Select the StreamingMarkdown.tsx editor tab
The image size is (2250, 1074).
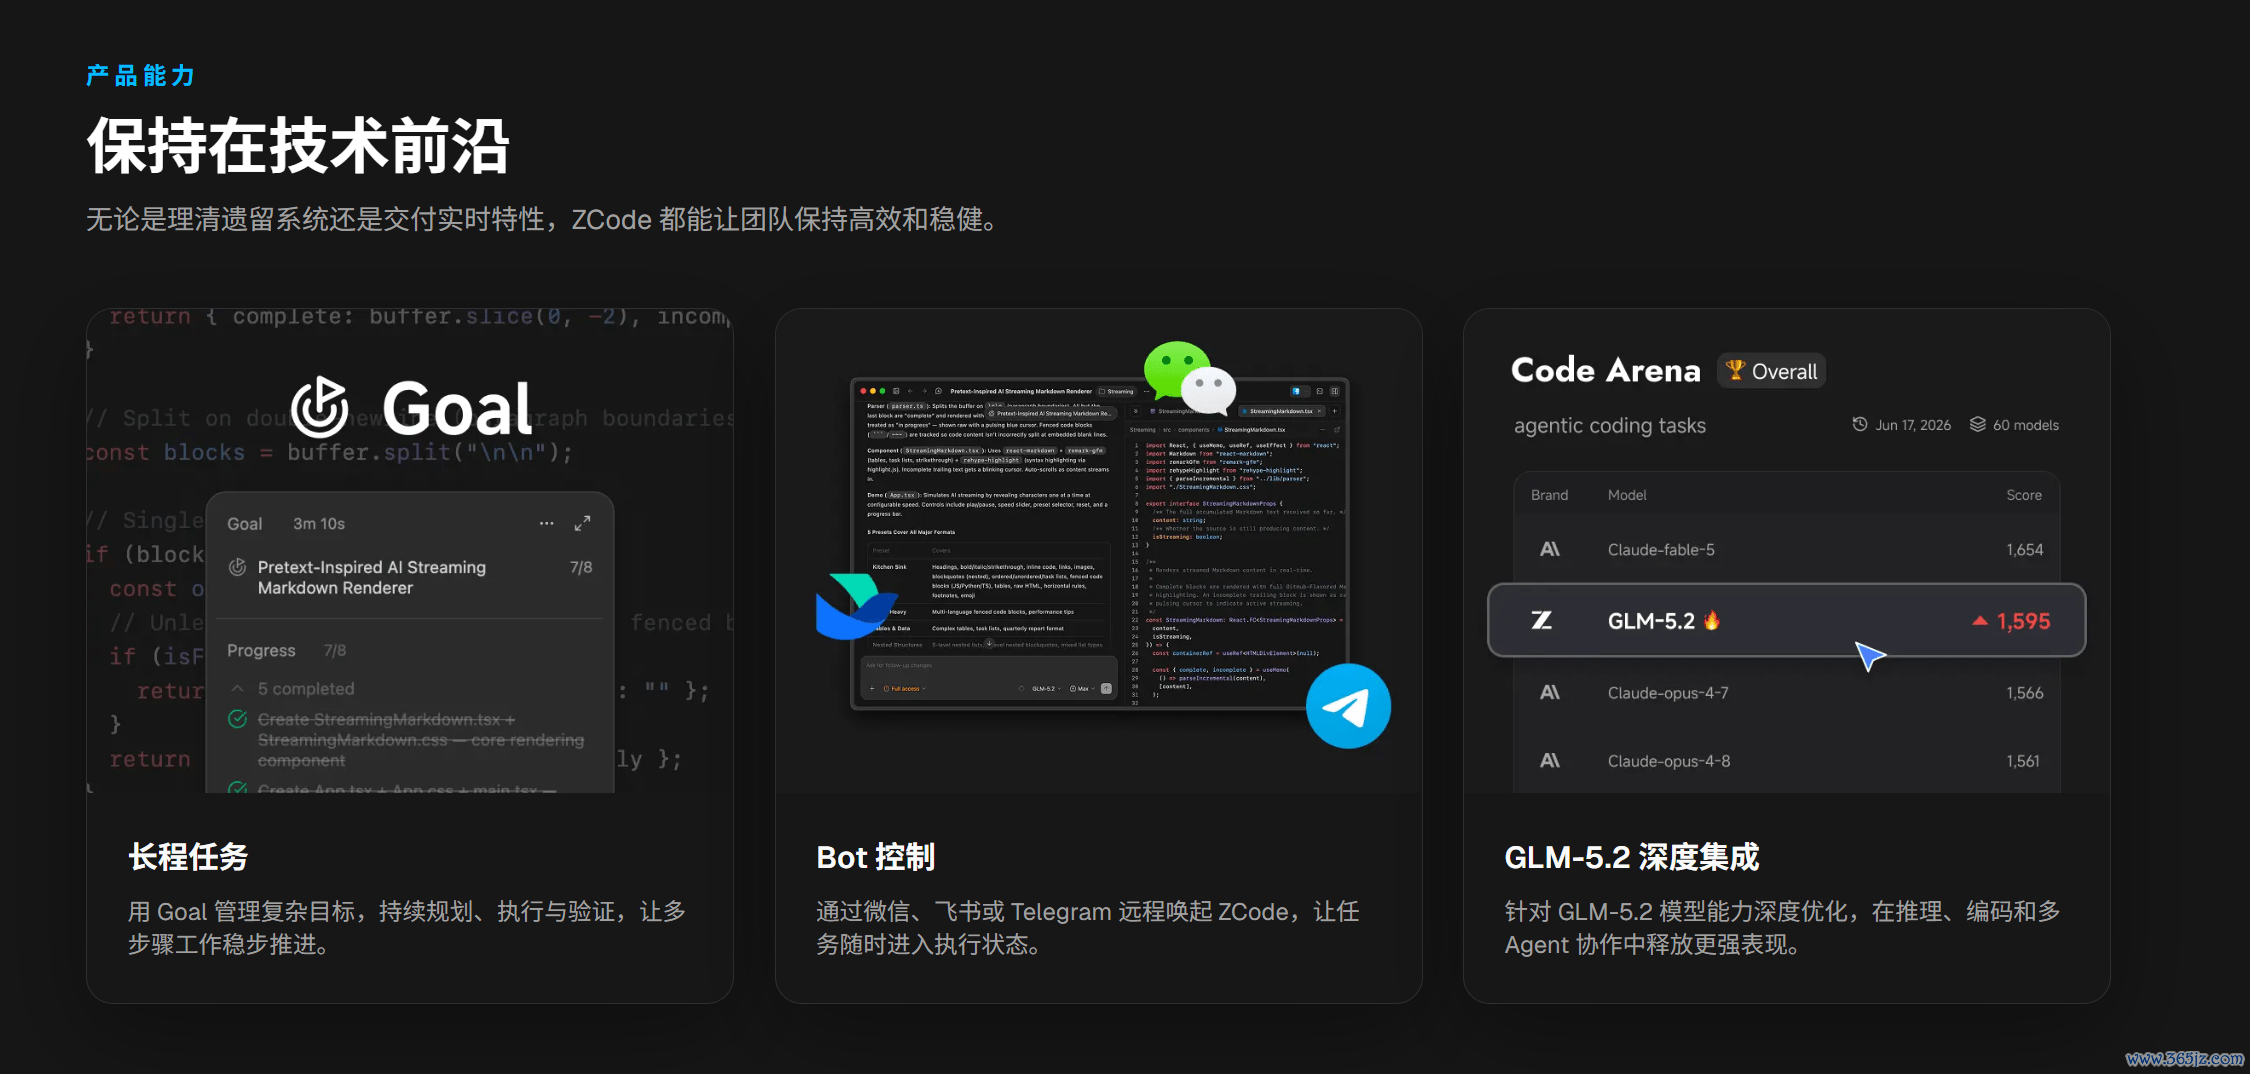(x=1281, y=411)
